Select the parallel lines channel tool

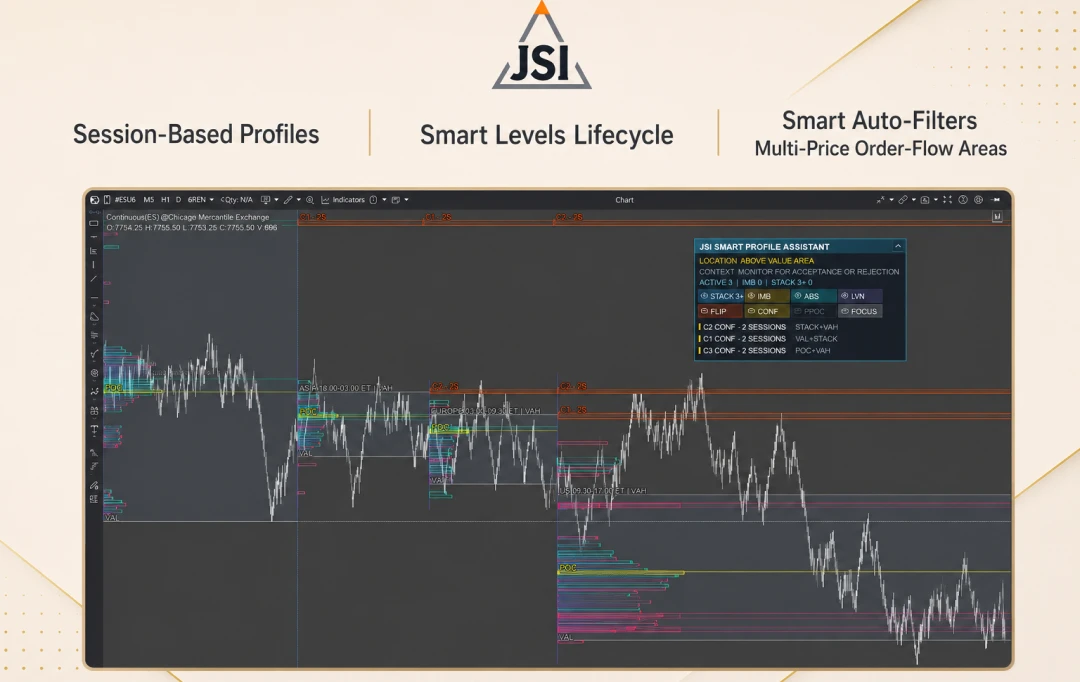pyautogui.click(x=94, y=335)
